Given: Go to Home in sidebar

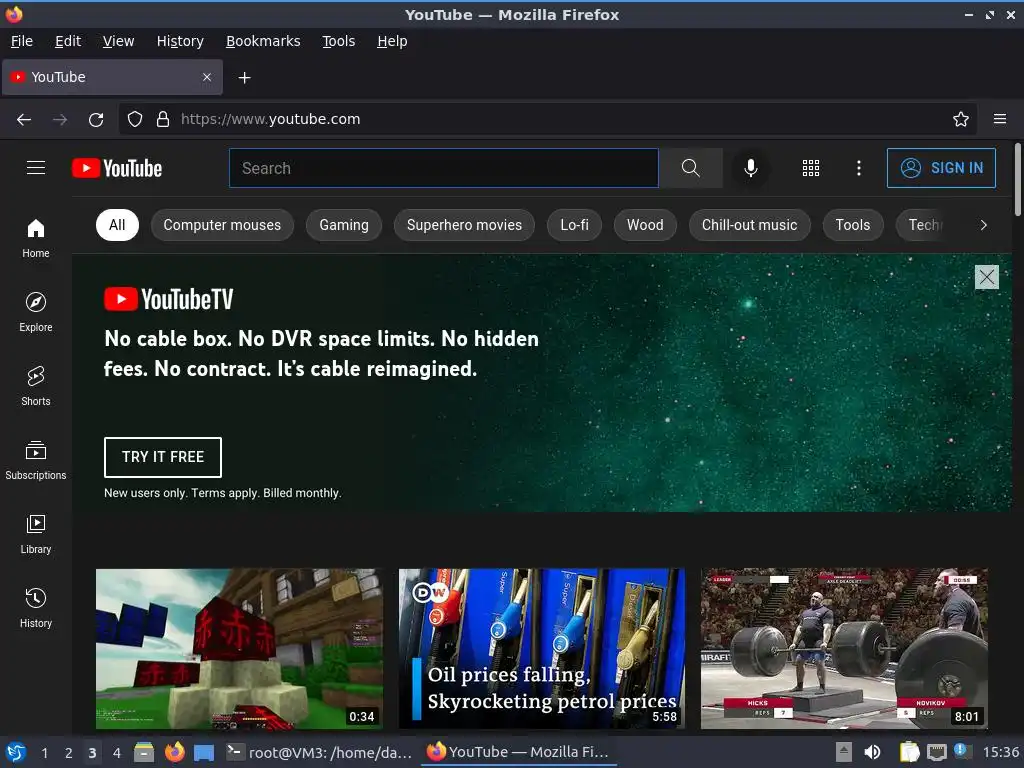Looking at the screenshot, I should click(x=36, y=239).
